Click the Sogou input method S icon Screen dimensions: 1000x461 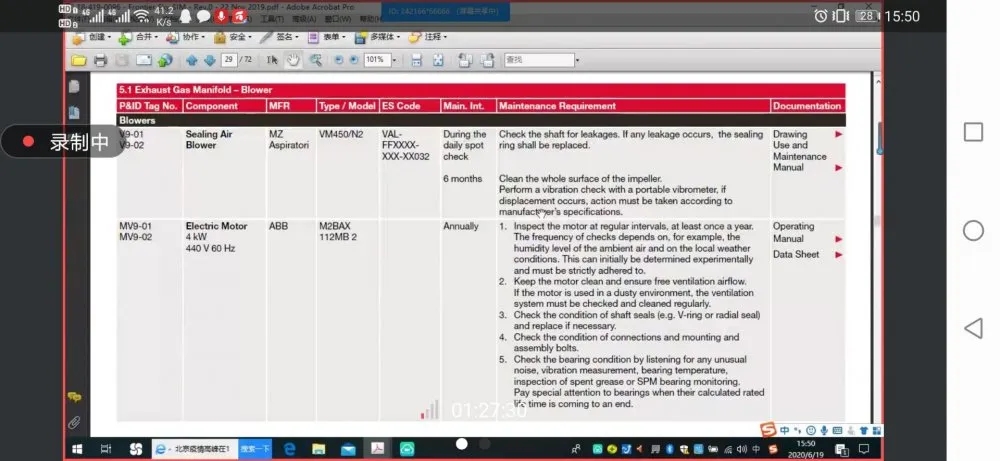pyautogui.click(x=768, y=430)
